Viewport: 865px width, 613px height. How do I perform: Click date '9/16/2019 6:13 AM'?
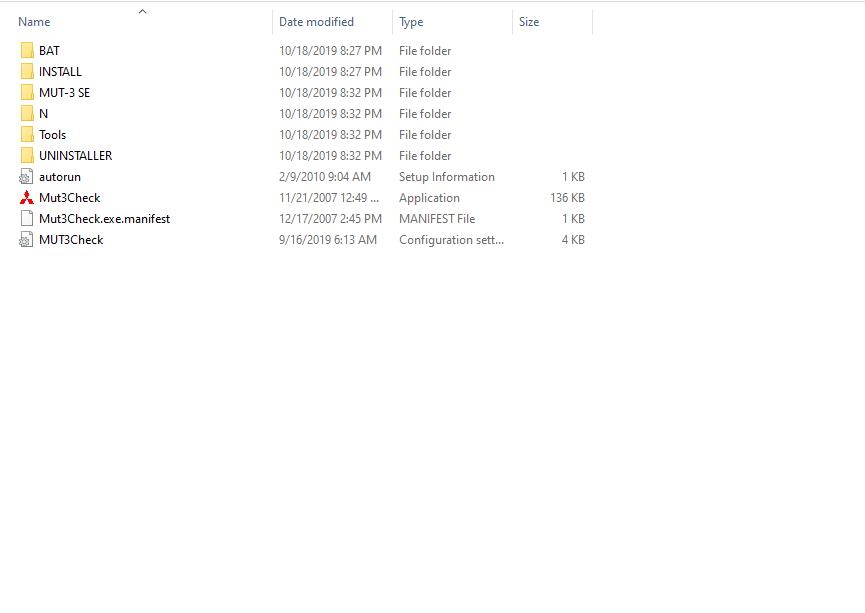click(328, 239)
